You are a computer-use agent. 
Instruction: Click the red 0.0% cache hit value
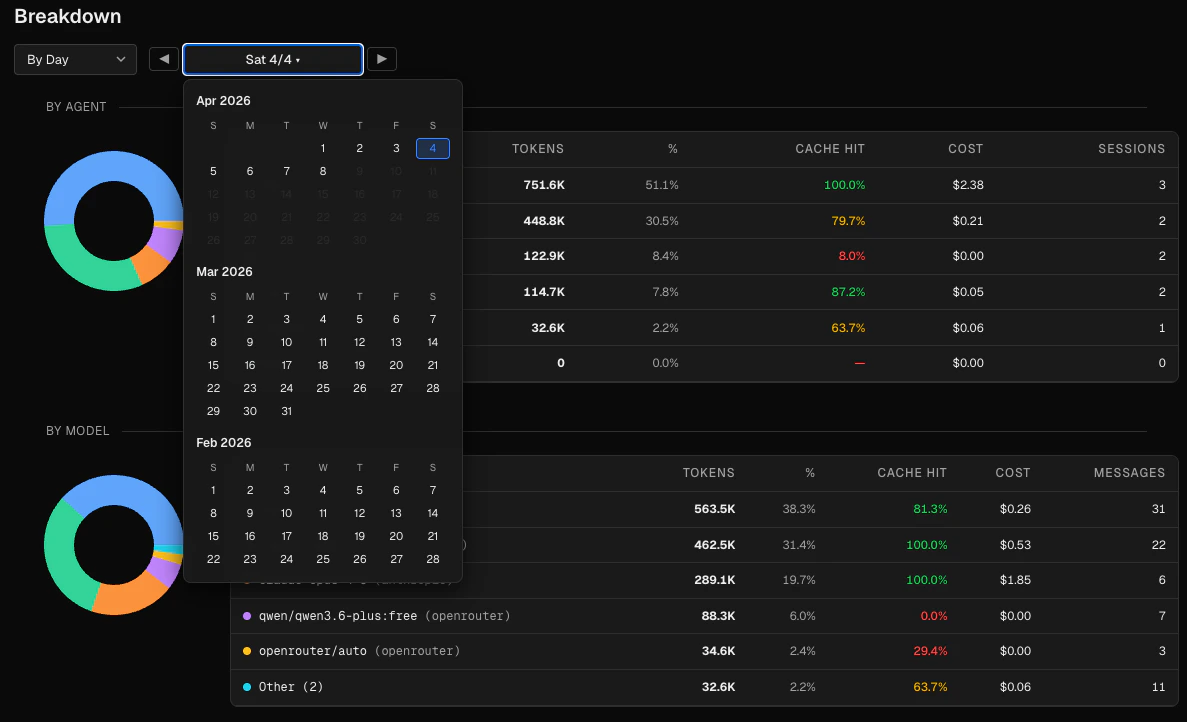click(932, 616)
